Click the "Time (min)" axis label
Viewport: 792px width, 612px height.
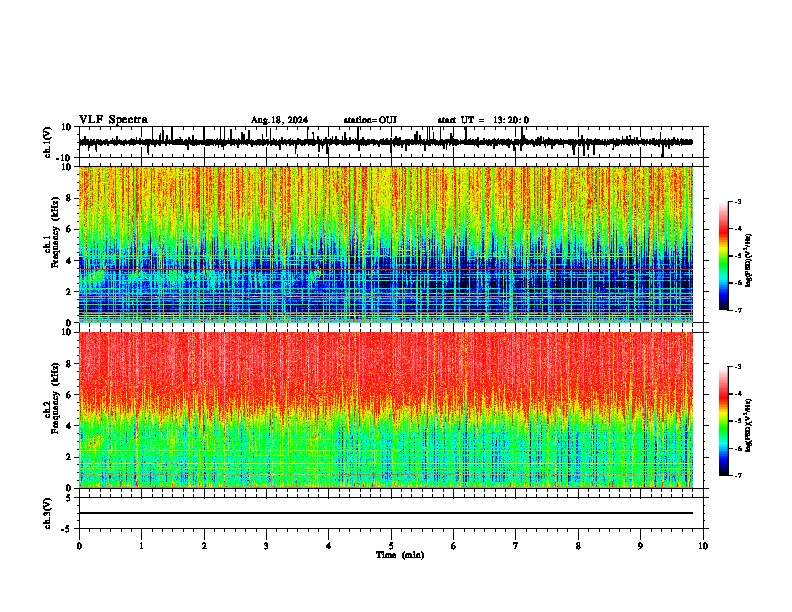coord(400,555)
